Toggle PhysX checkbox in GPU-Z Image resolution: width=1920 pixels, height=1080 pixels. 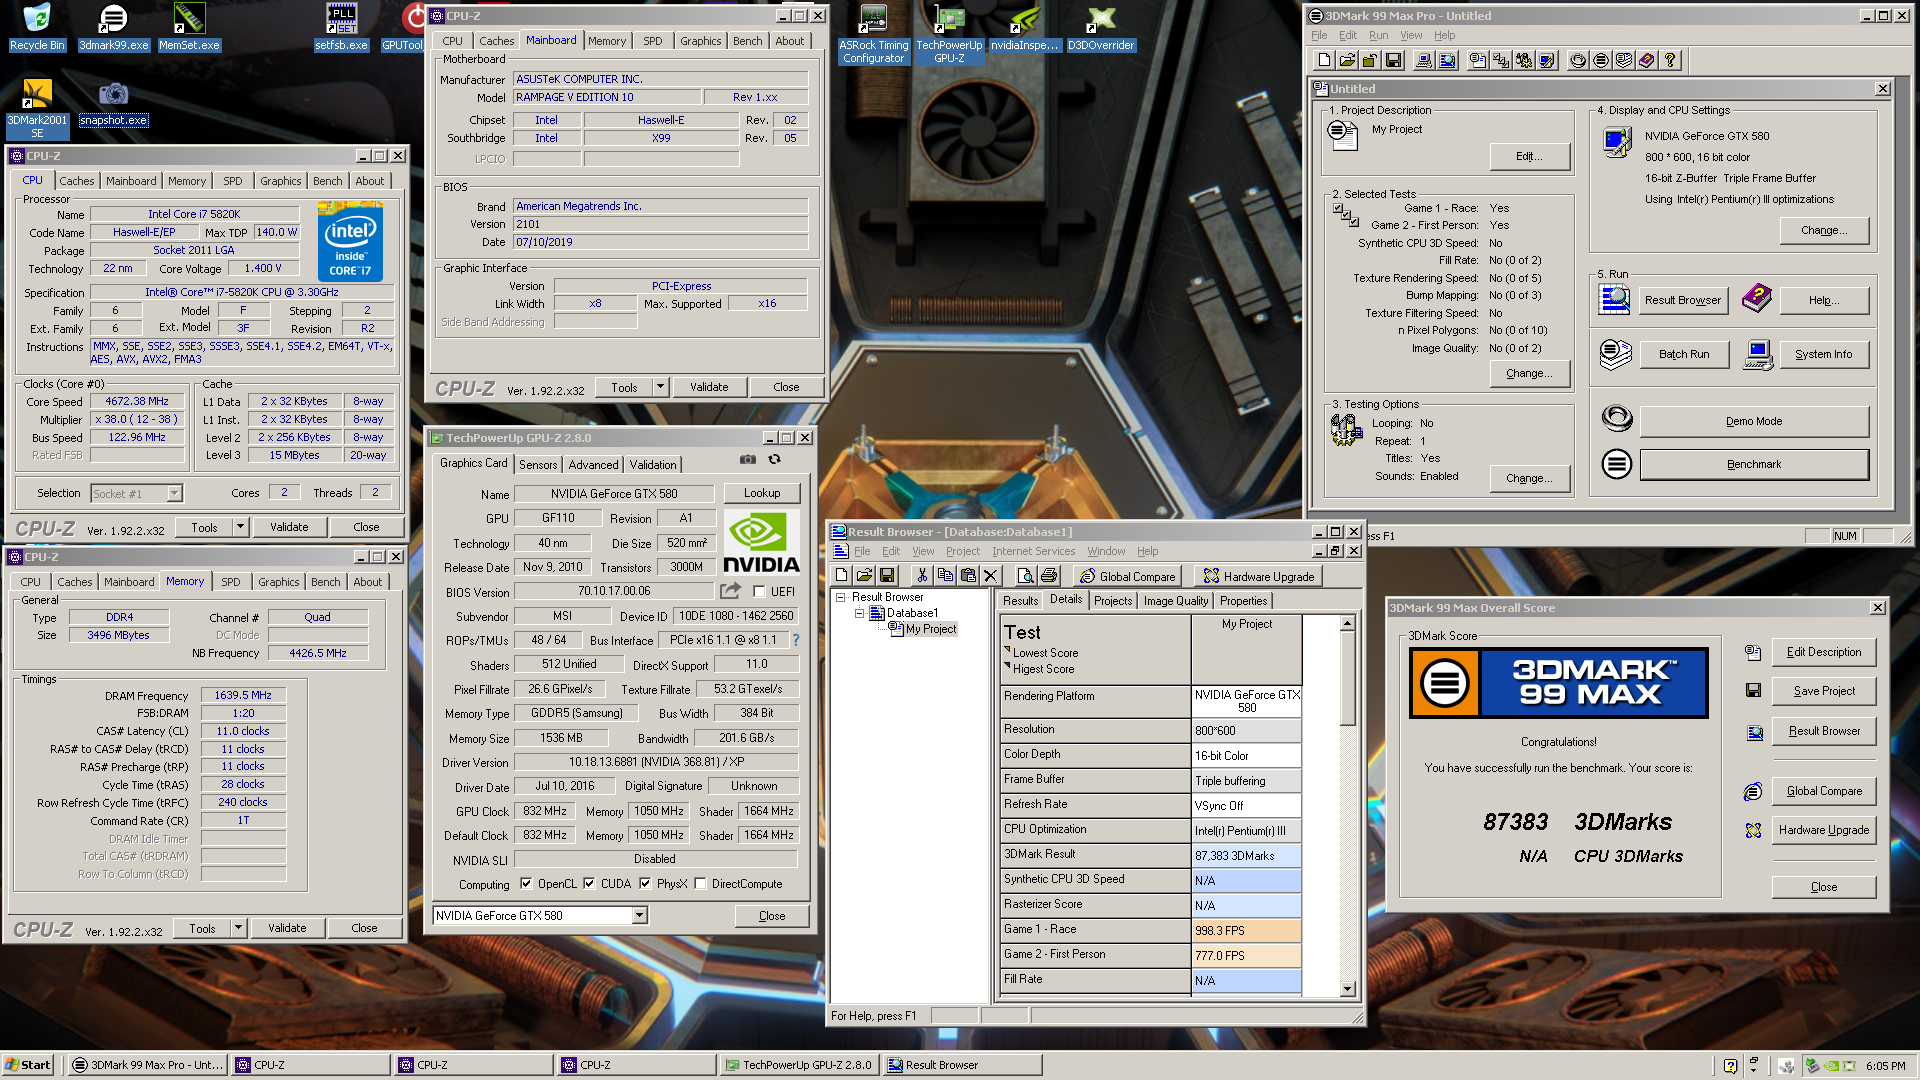tap(645, 884)
